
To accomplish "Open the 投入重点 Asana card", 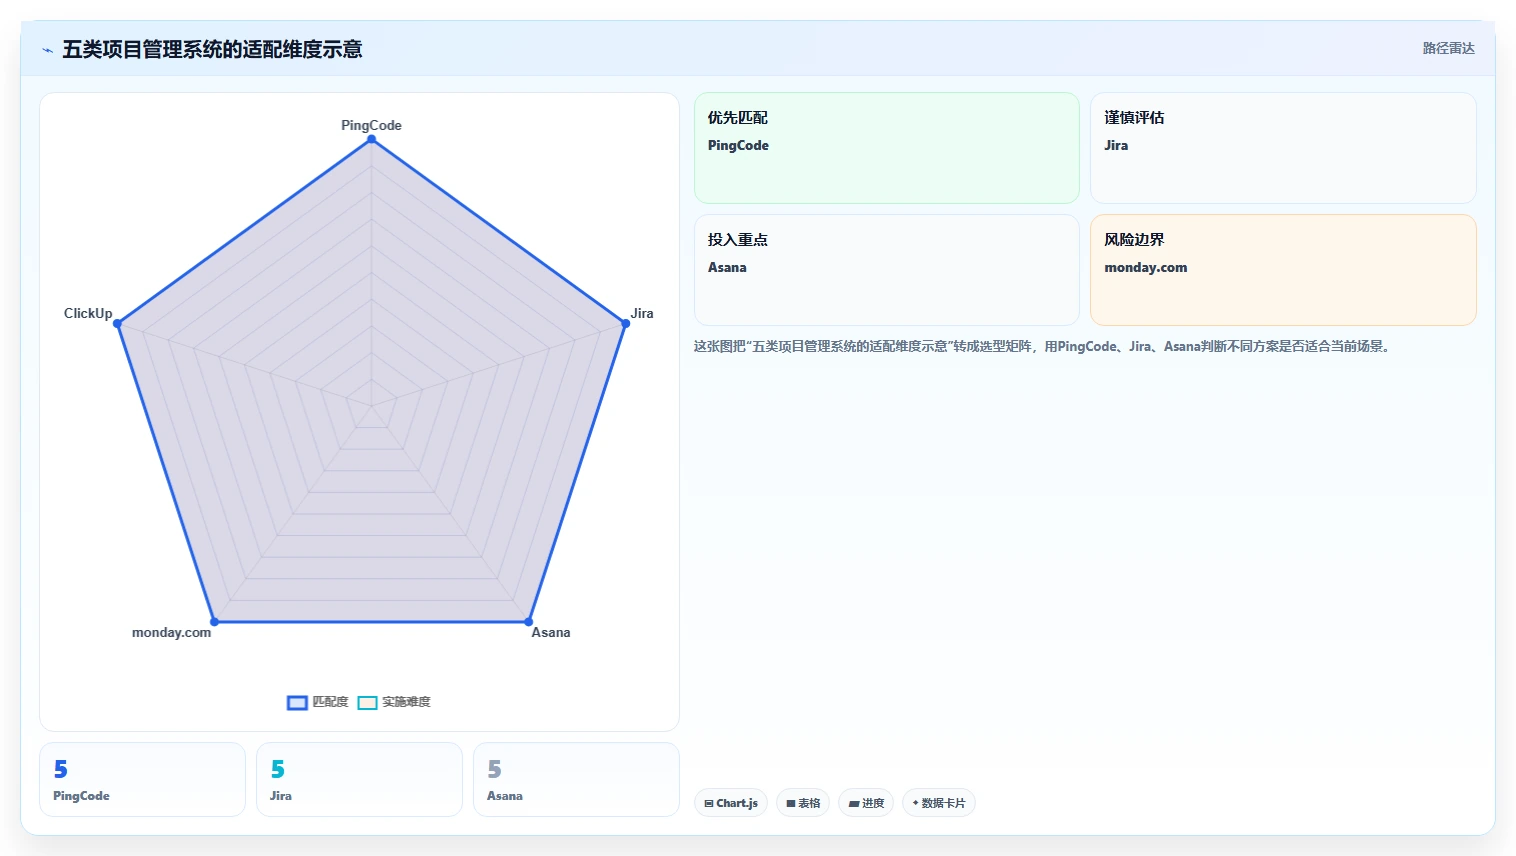I will 887,270.
